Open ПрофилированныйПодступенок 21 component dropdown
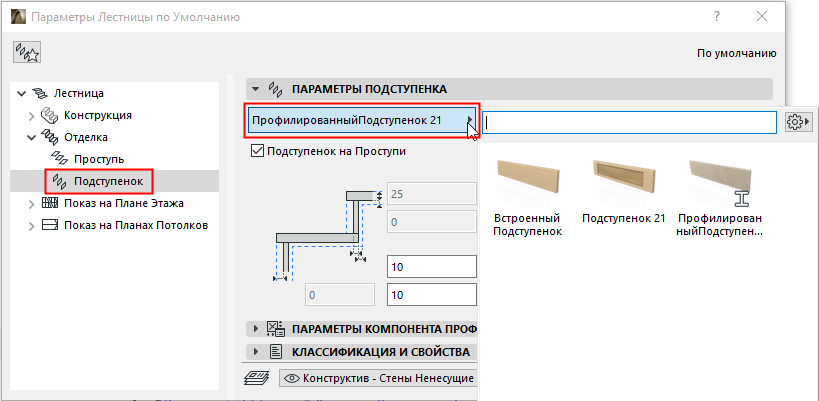 [361, 121]
